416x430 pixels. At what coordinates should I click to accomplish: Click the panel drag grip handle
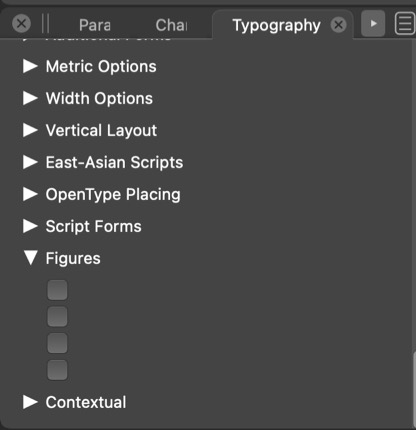(x=46, y=24)
